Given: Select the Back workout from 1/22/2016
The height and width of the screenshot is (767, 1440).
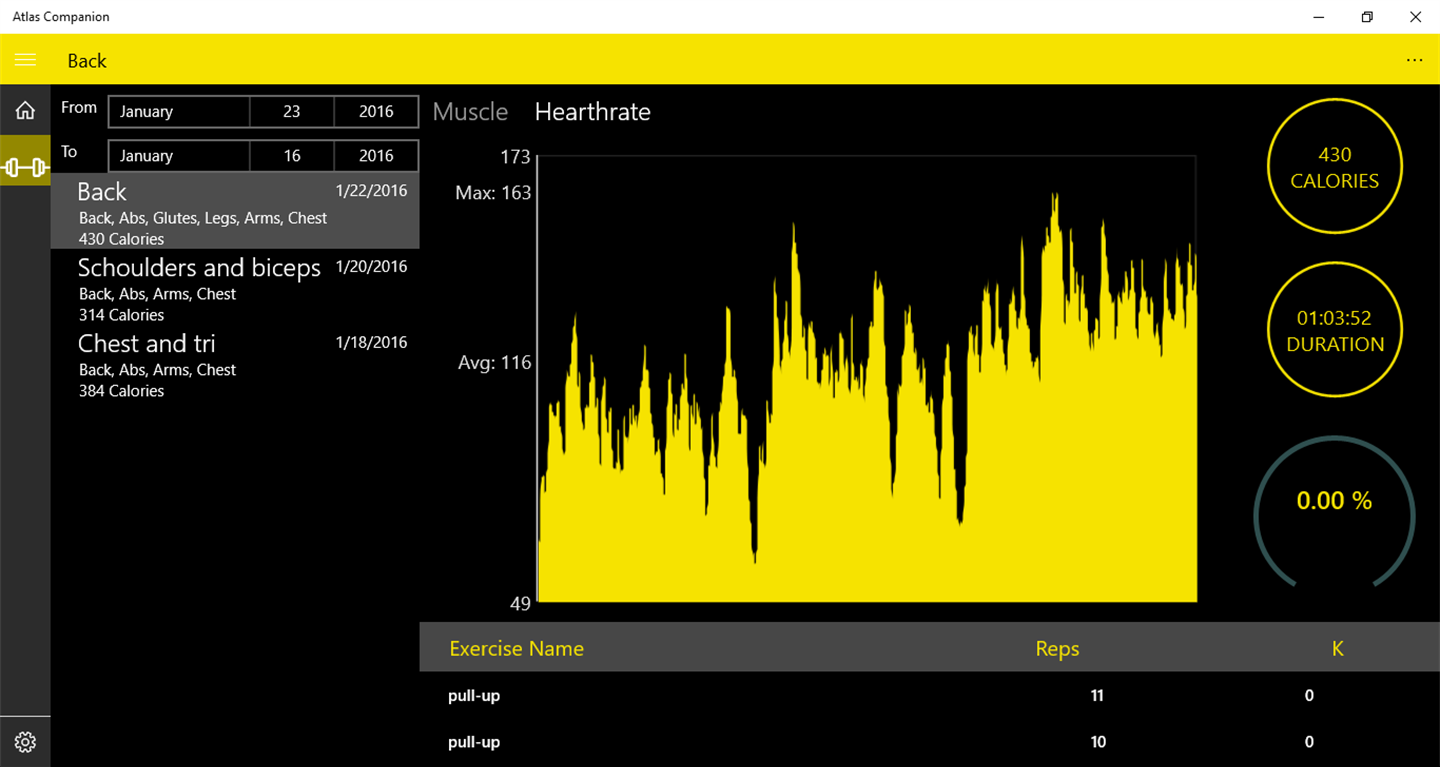Looking at the screenshot, I should coord(235,211).
